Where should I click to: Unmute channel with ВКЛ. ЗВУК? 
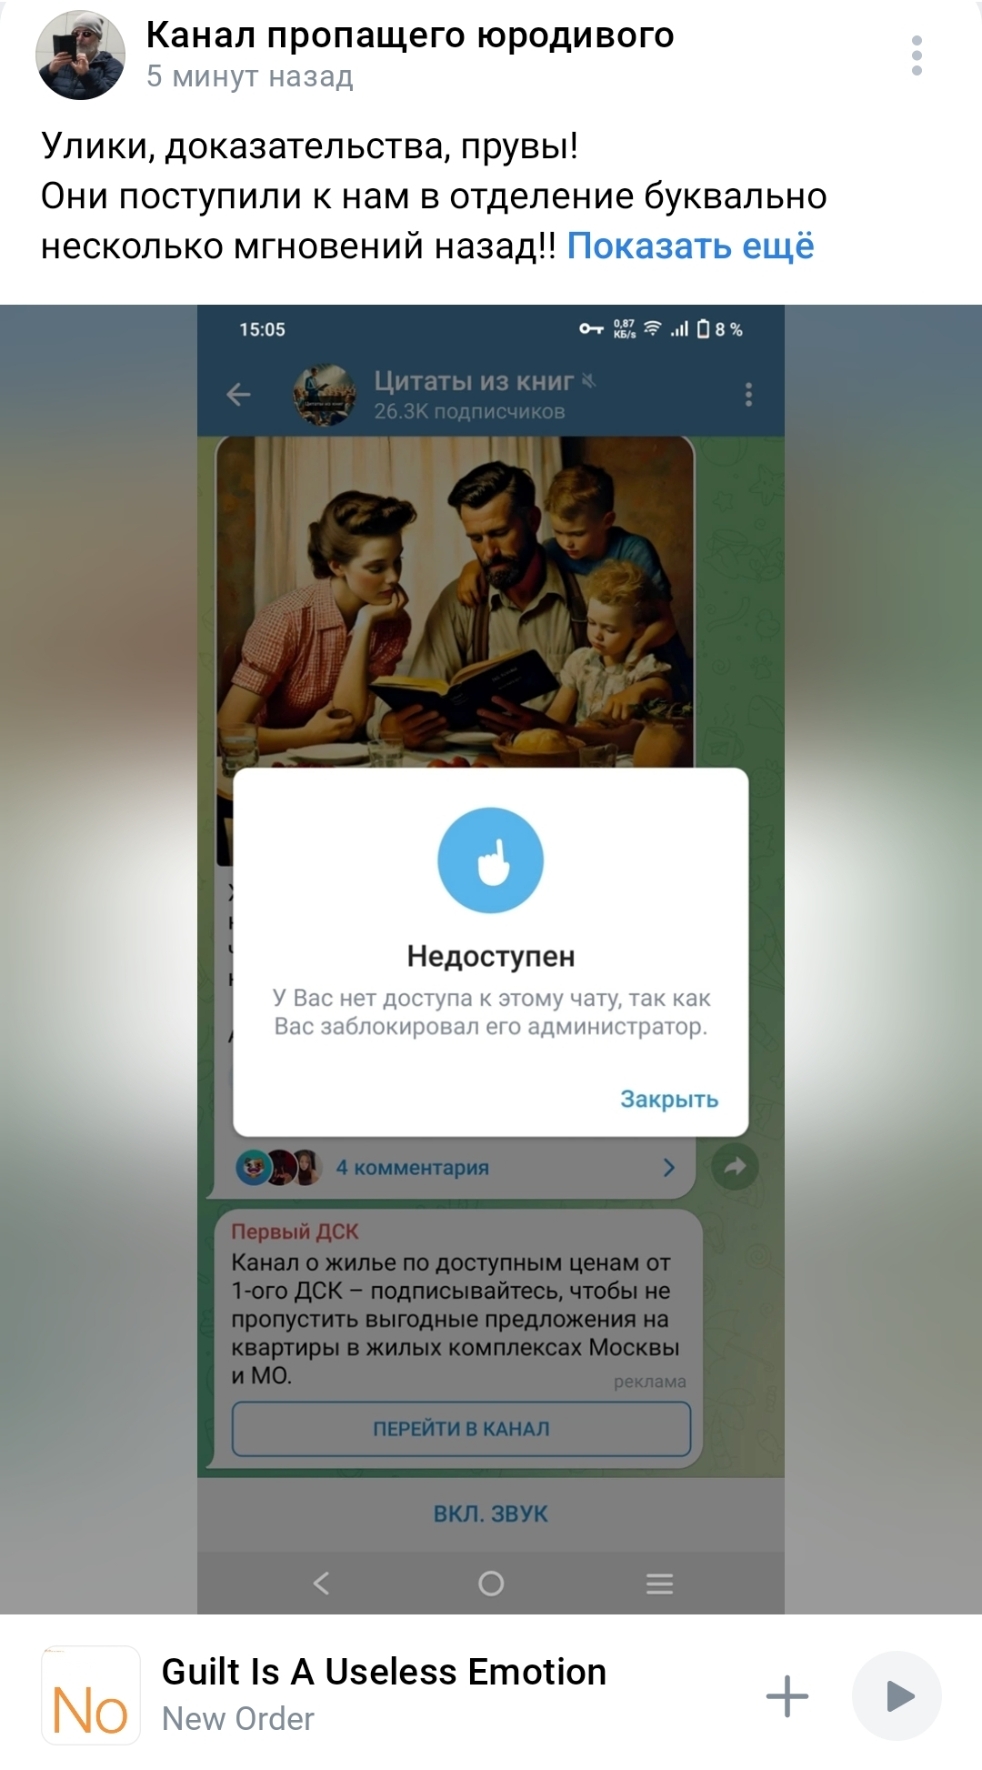click(490, 1514)
